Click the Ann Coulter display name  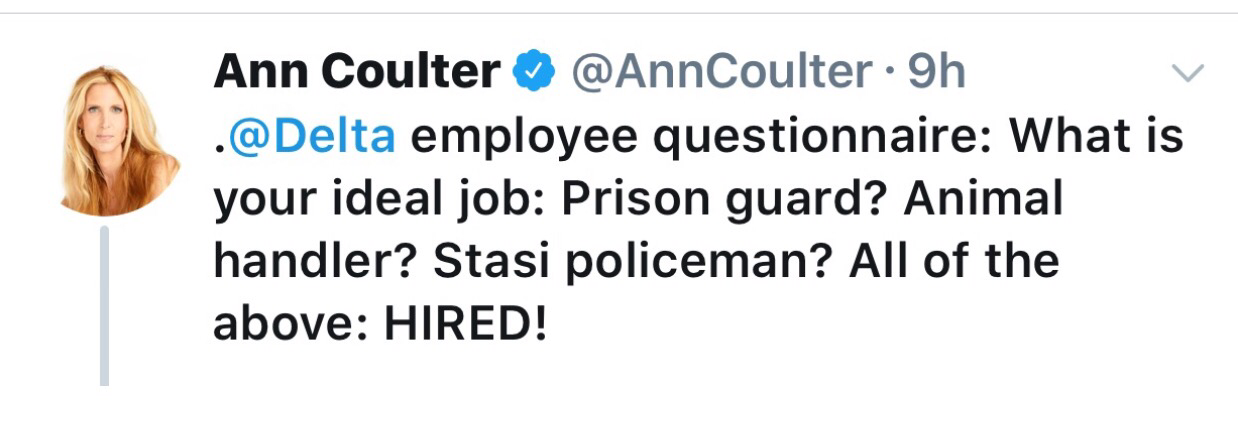click(x=357, y=72)
